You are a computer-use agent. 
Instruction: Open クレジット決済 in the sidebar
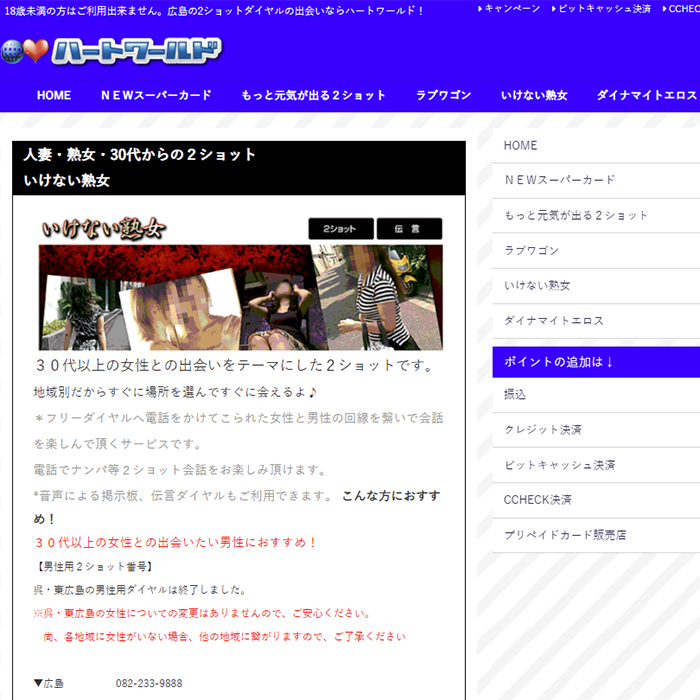[x=596, y=430]
